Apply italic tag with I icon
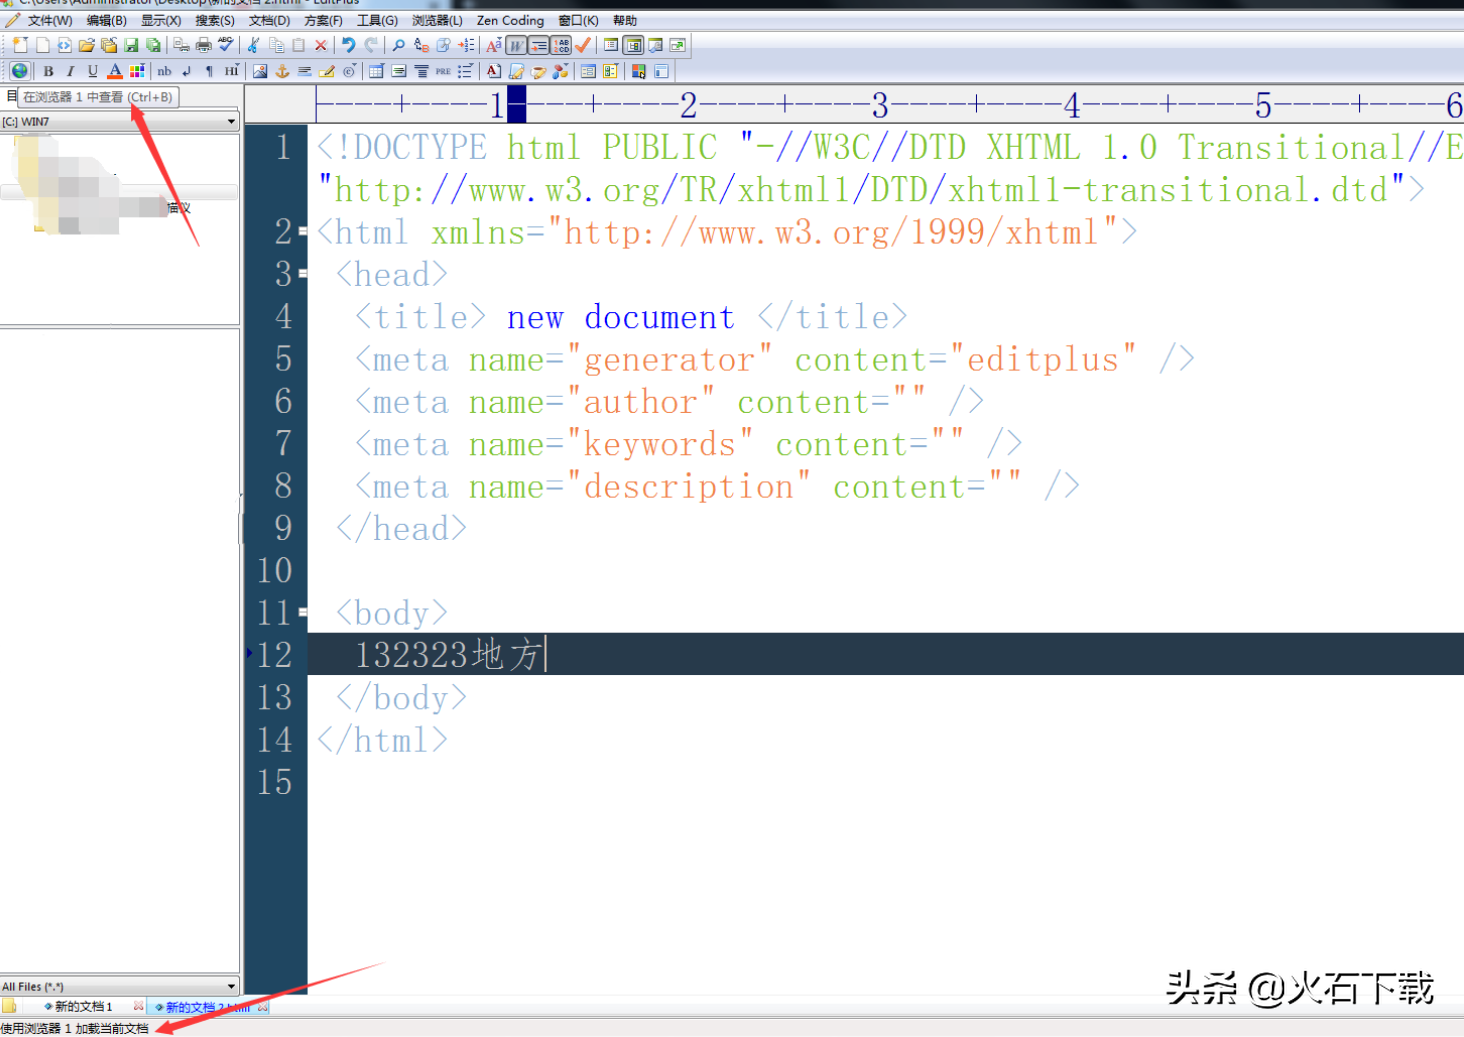Image resolution: width=1464 pixels, height=1037 pixels. [x=71, y=71]
